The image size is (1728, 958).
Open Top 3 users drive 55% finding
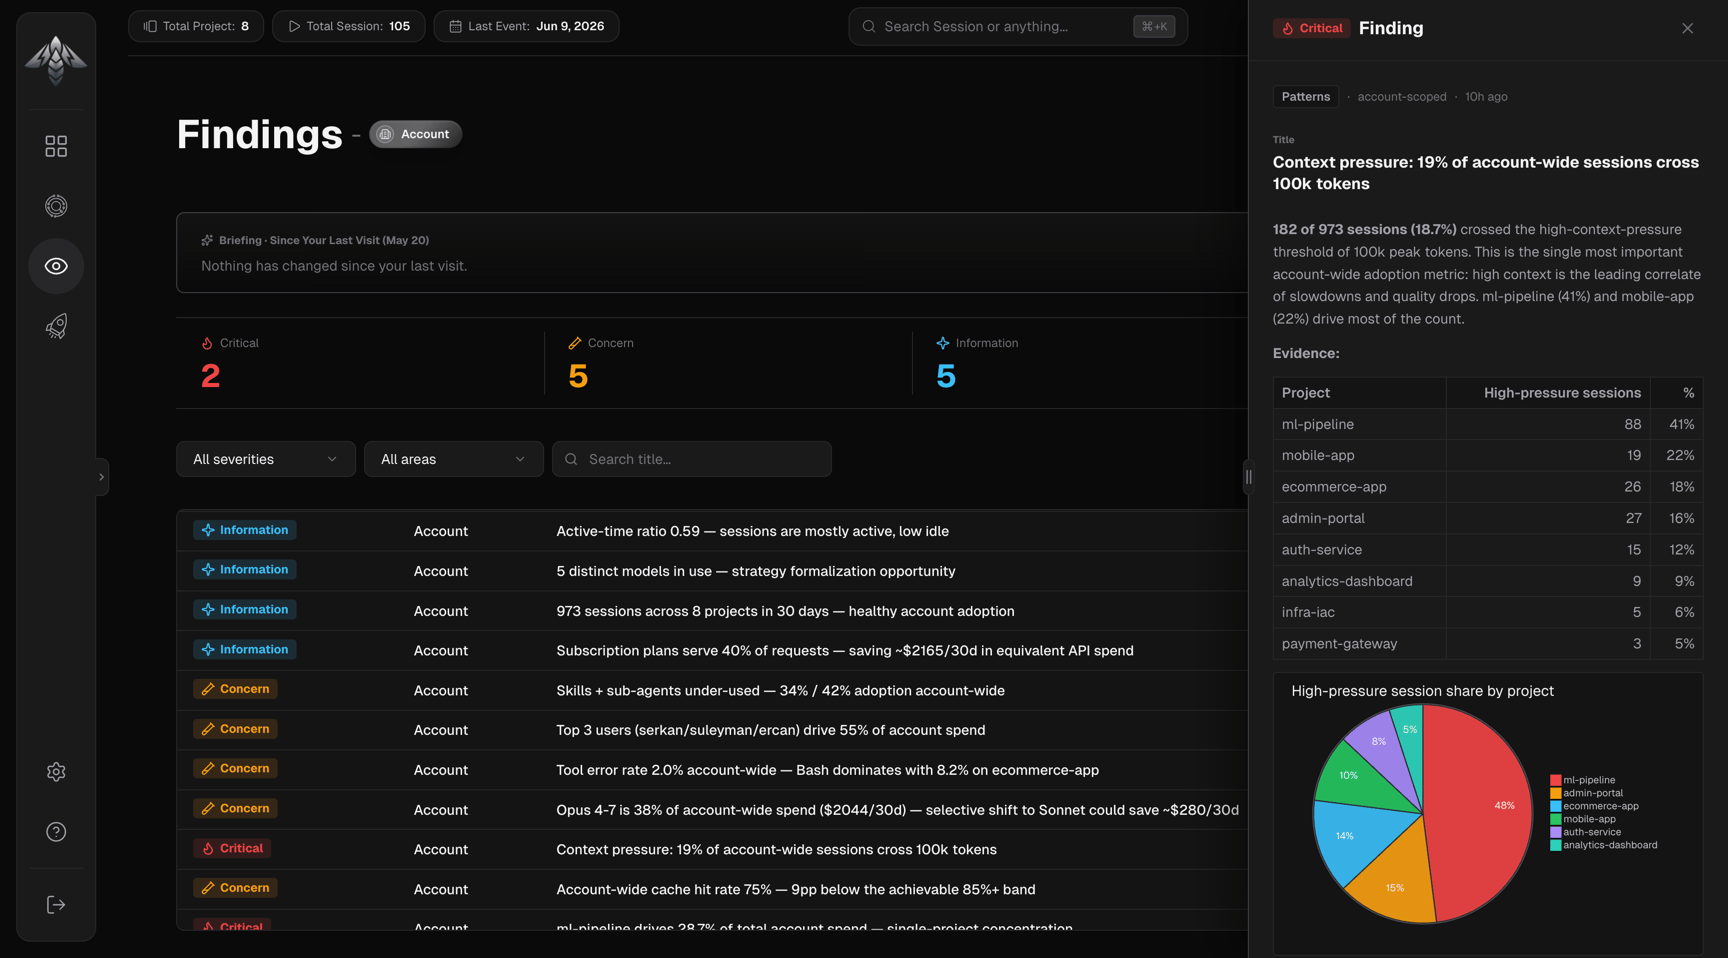click(712, 730)
